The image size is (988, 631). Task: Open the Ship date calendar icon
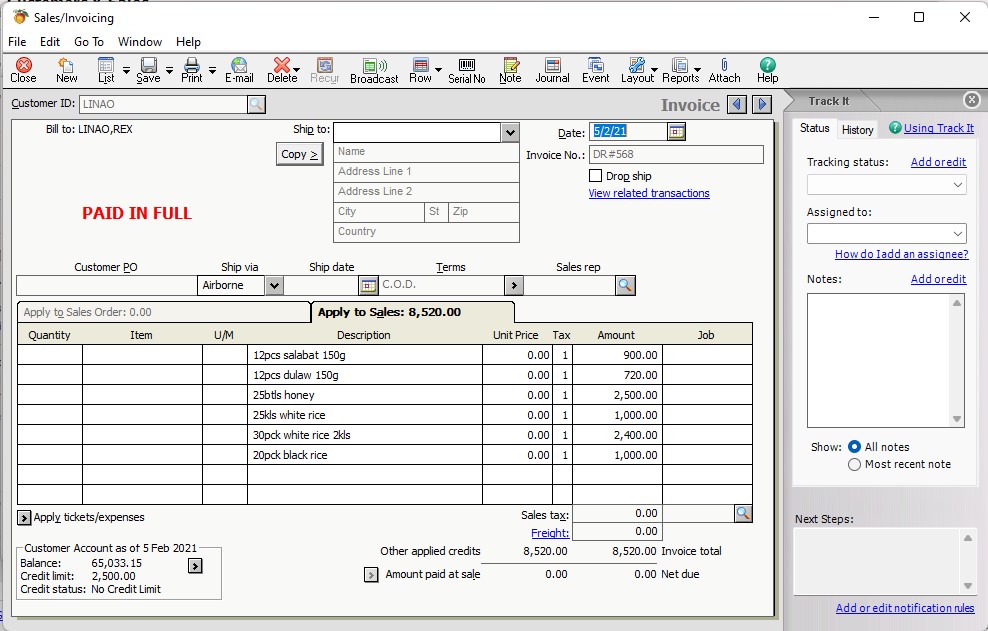coord(369,285)
